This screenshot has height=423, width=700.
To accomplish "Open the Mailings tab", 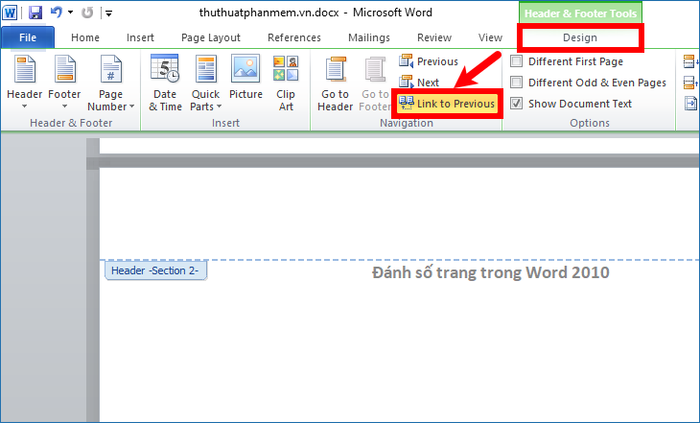I will click(369, 37).
